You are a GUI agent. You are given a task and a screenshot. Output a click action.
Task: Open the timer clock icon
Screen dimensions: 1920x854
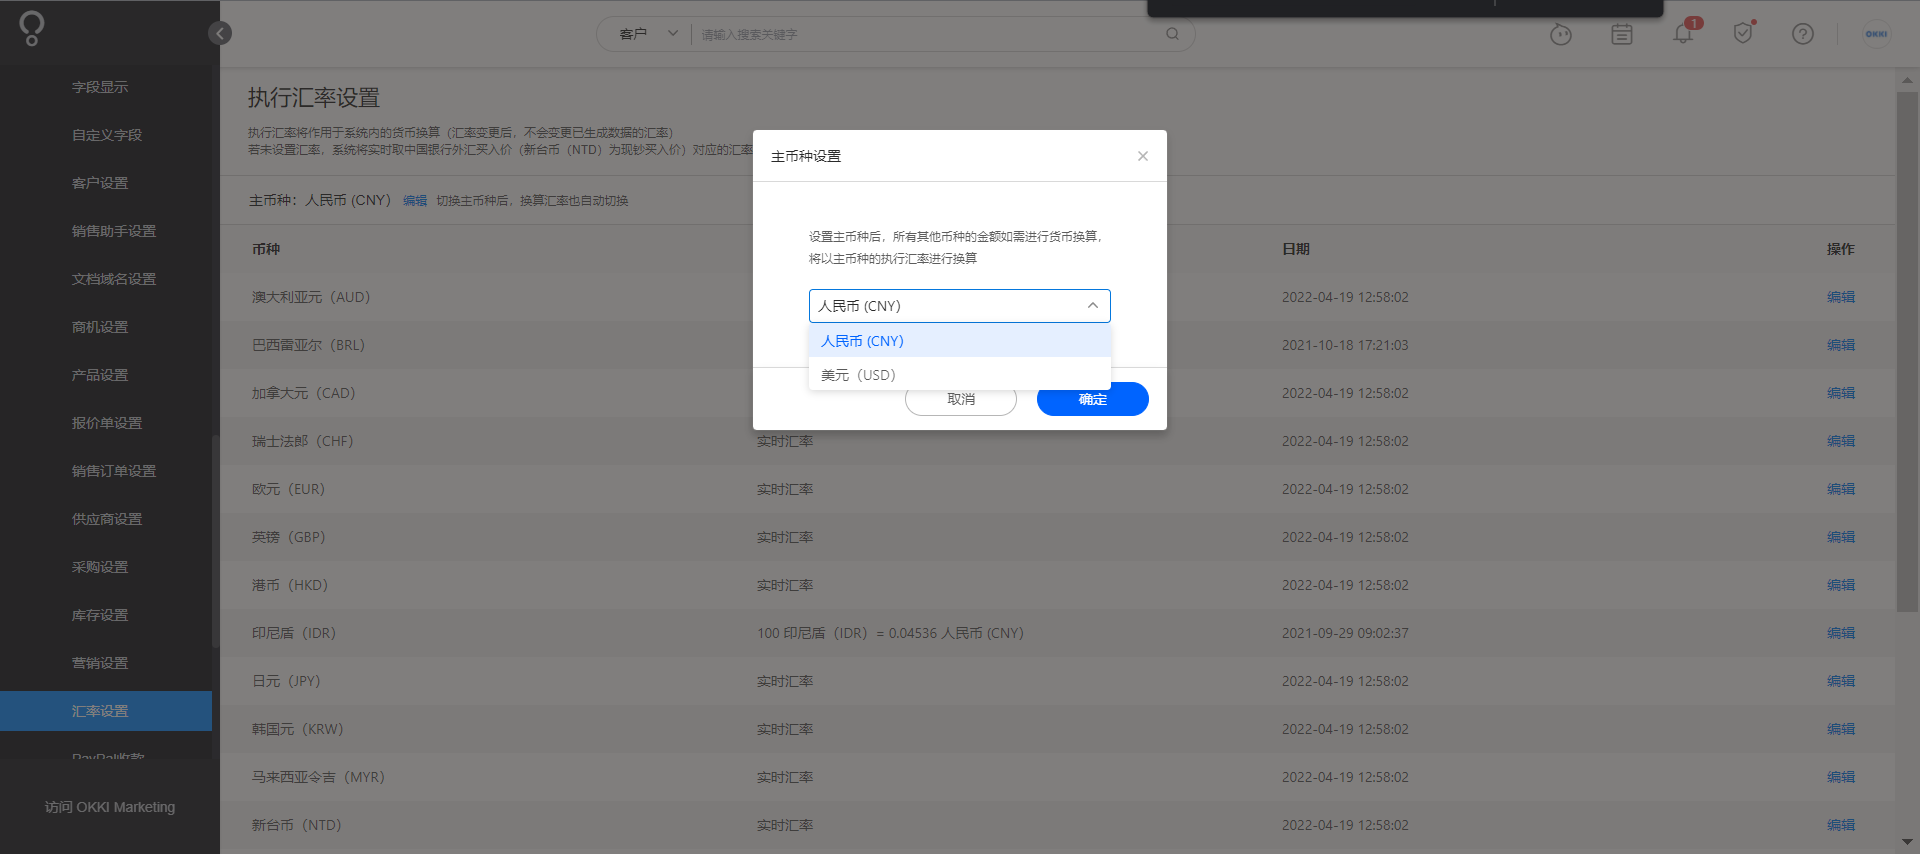[x=1561, y=35]
